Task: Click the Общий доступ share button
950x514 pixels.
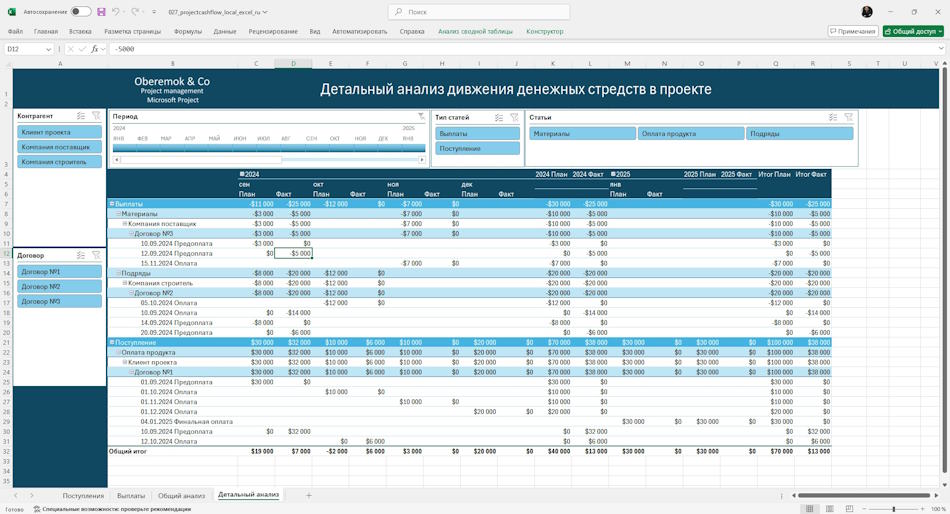Action: (x=913, y=31)
